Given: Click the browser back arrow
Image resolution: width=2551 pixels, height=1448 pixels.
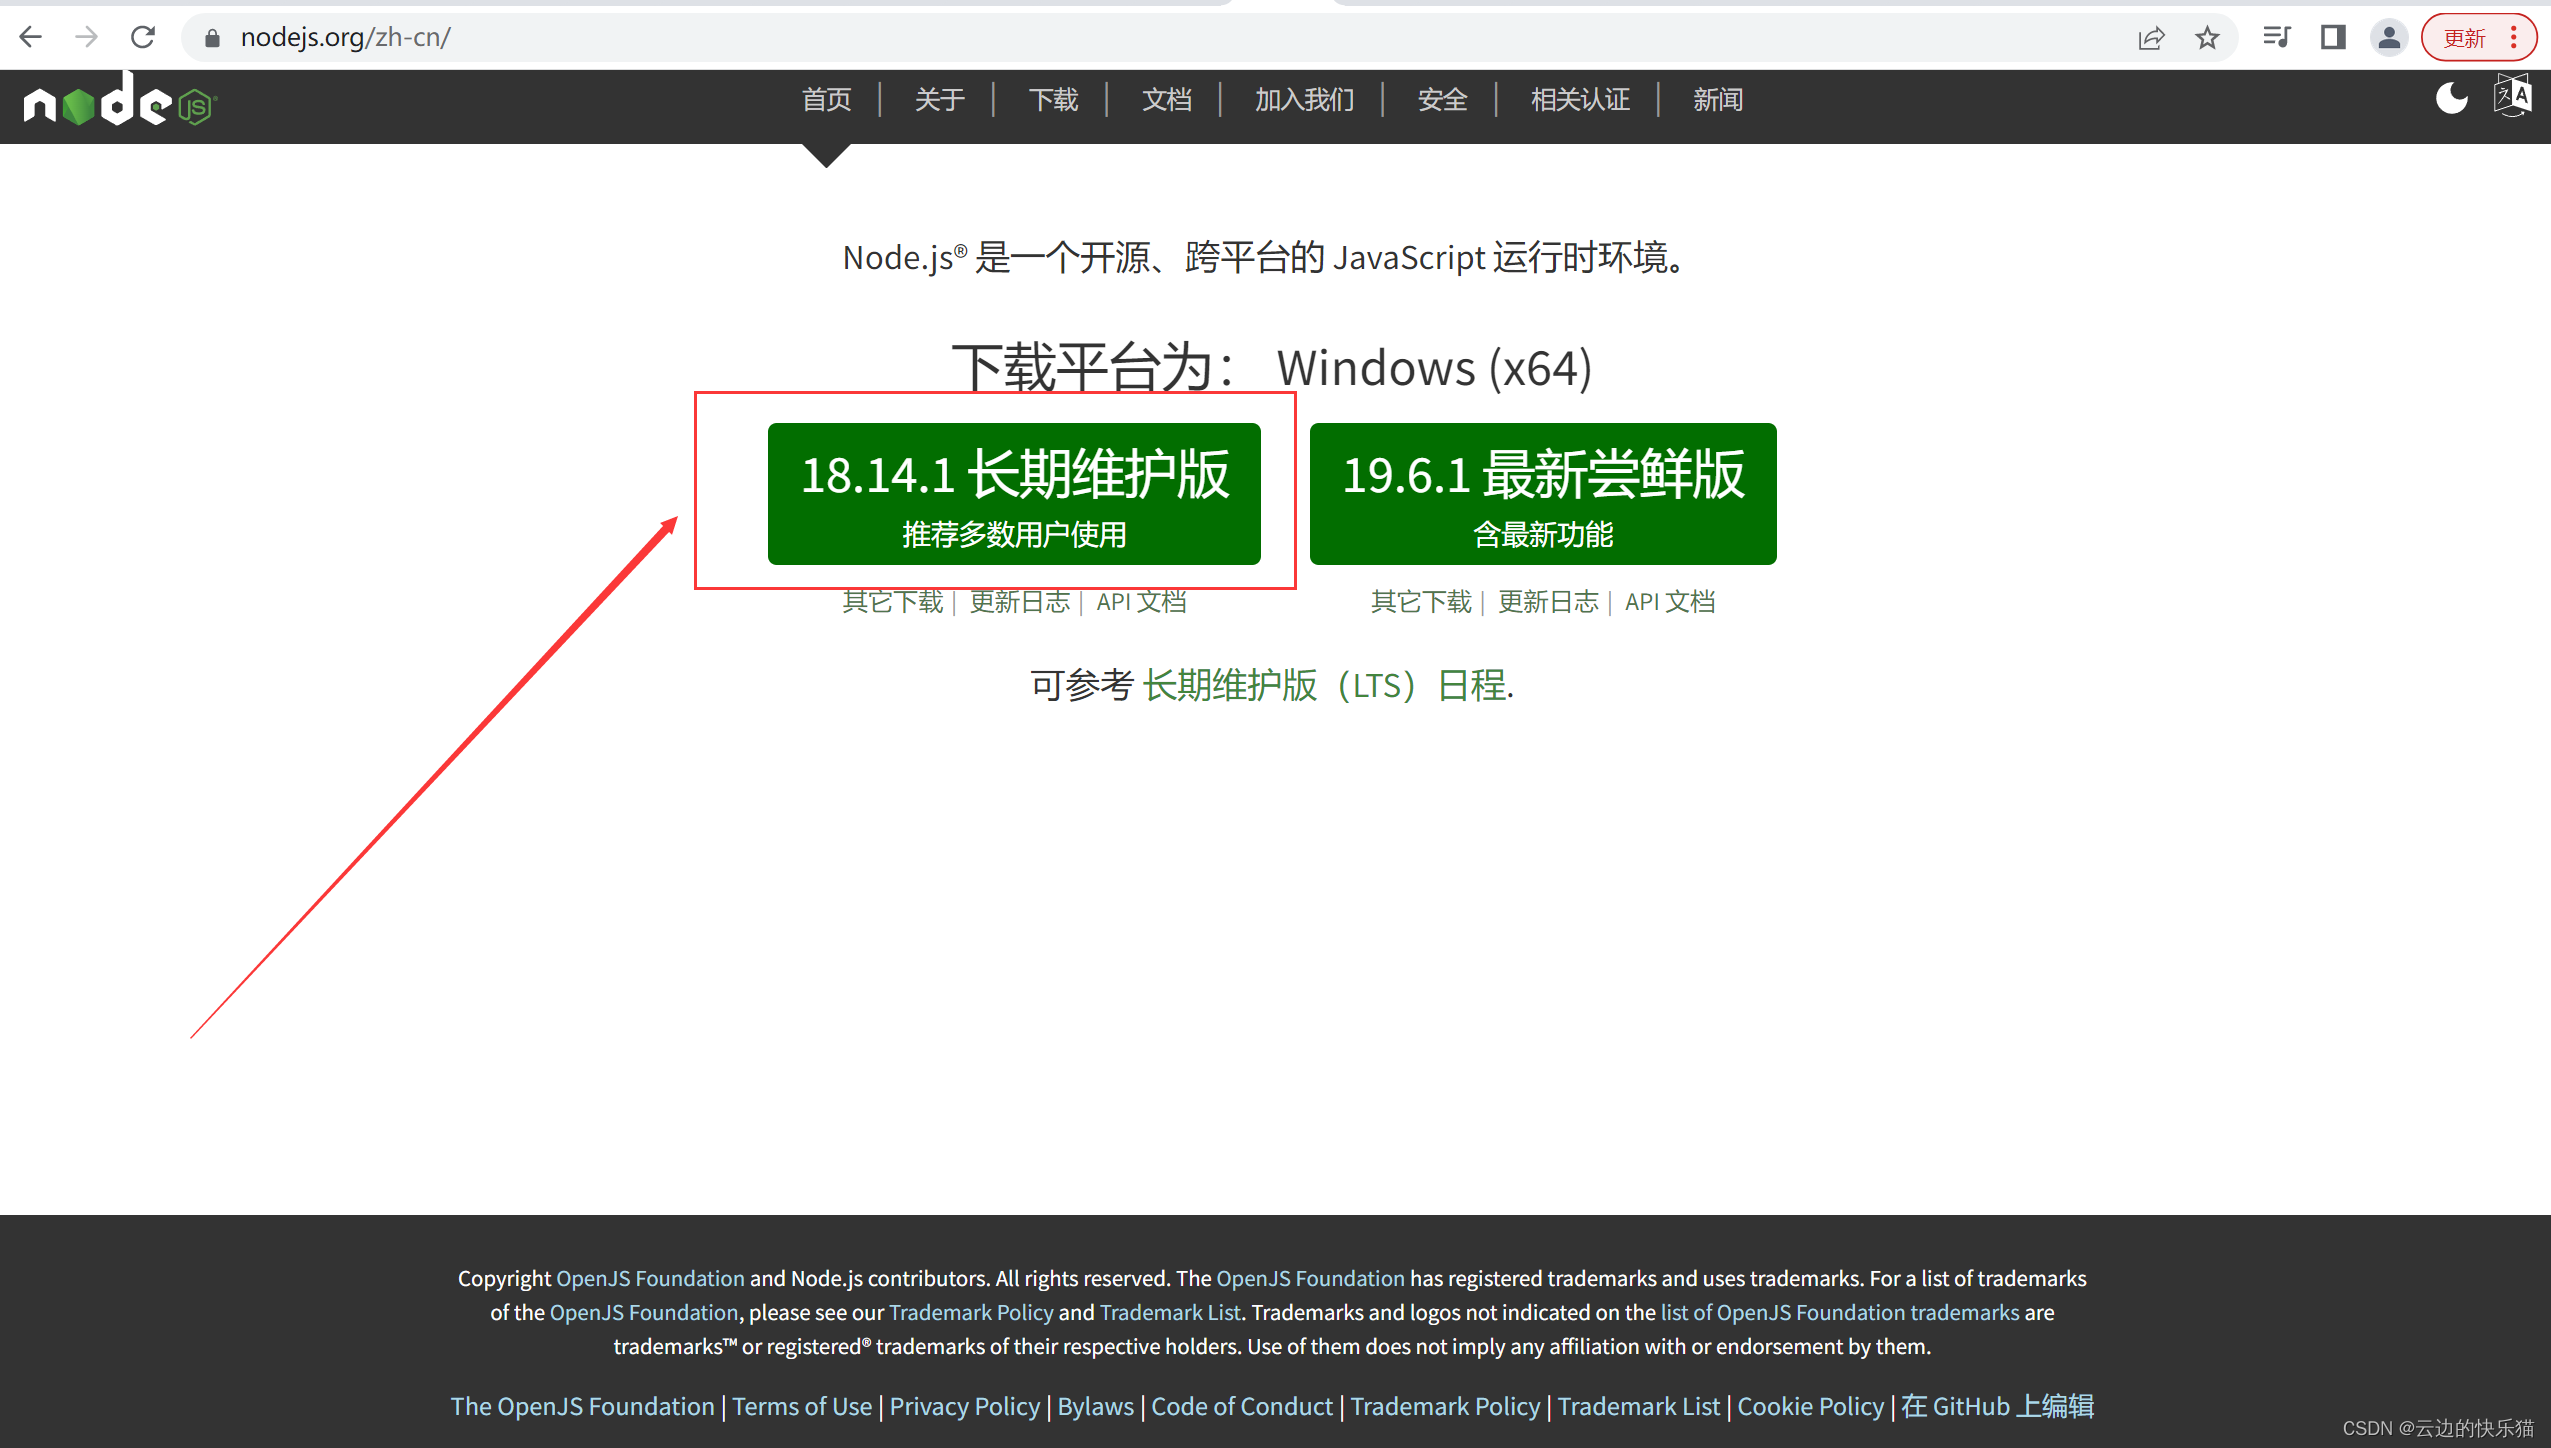Looking at the screenshot, I should (31, 38).
